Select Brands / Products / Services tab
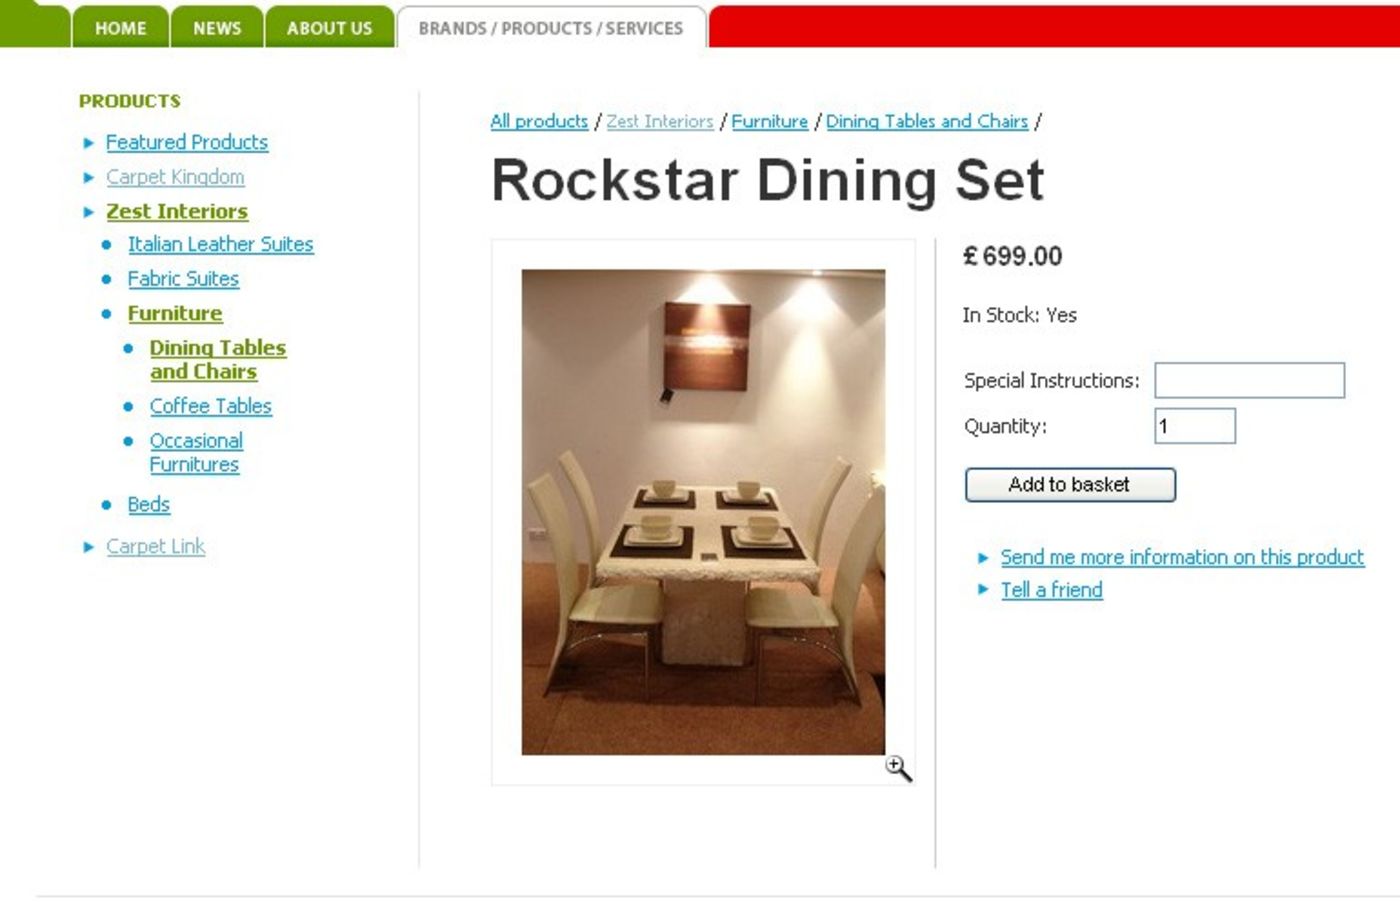 pyautogui.click(x=551, y=28)
